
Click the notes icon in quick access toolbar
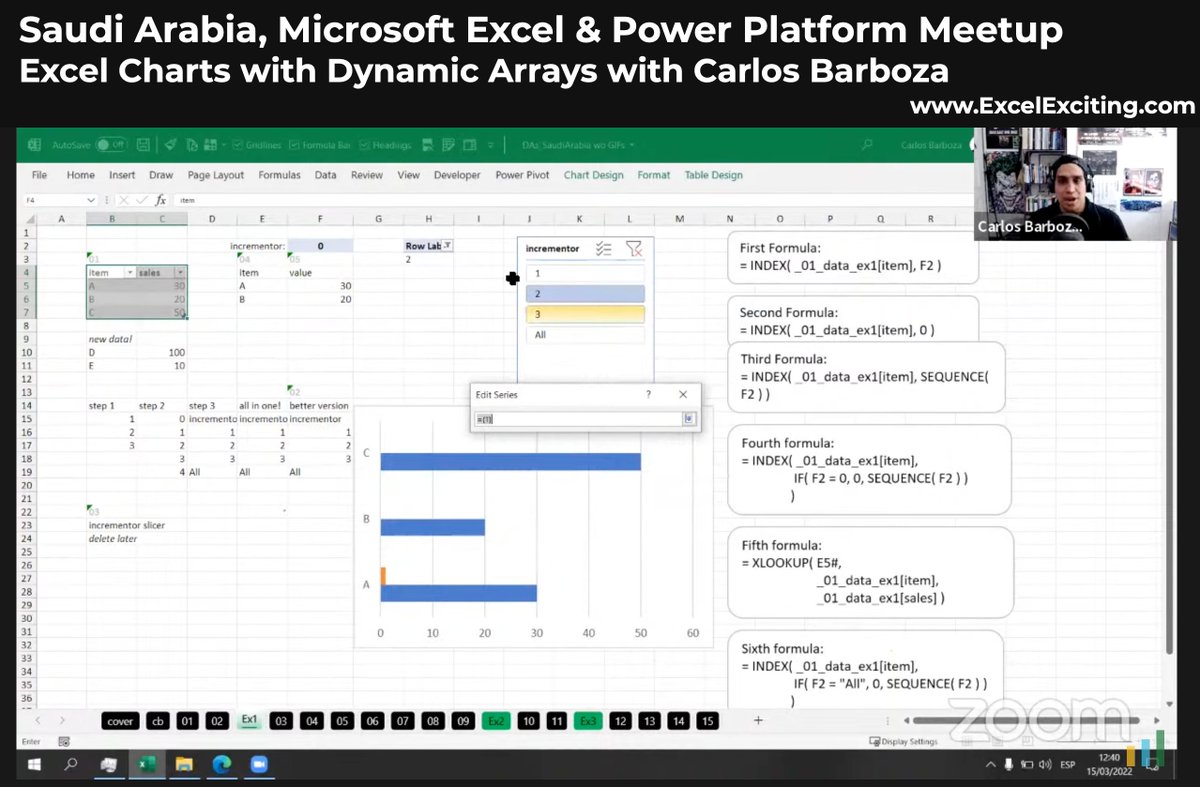(447, 145)
